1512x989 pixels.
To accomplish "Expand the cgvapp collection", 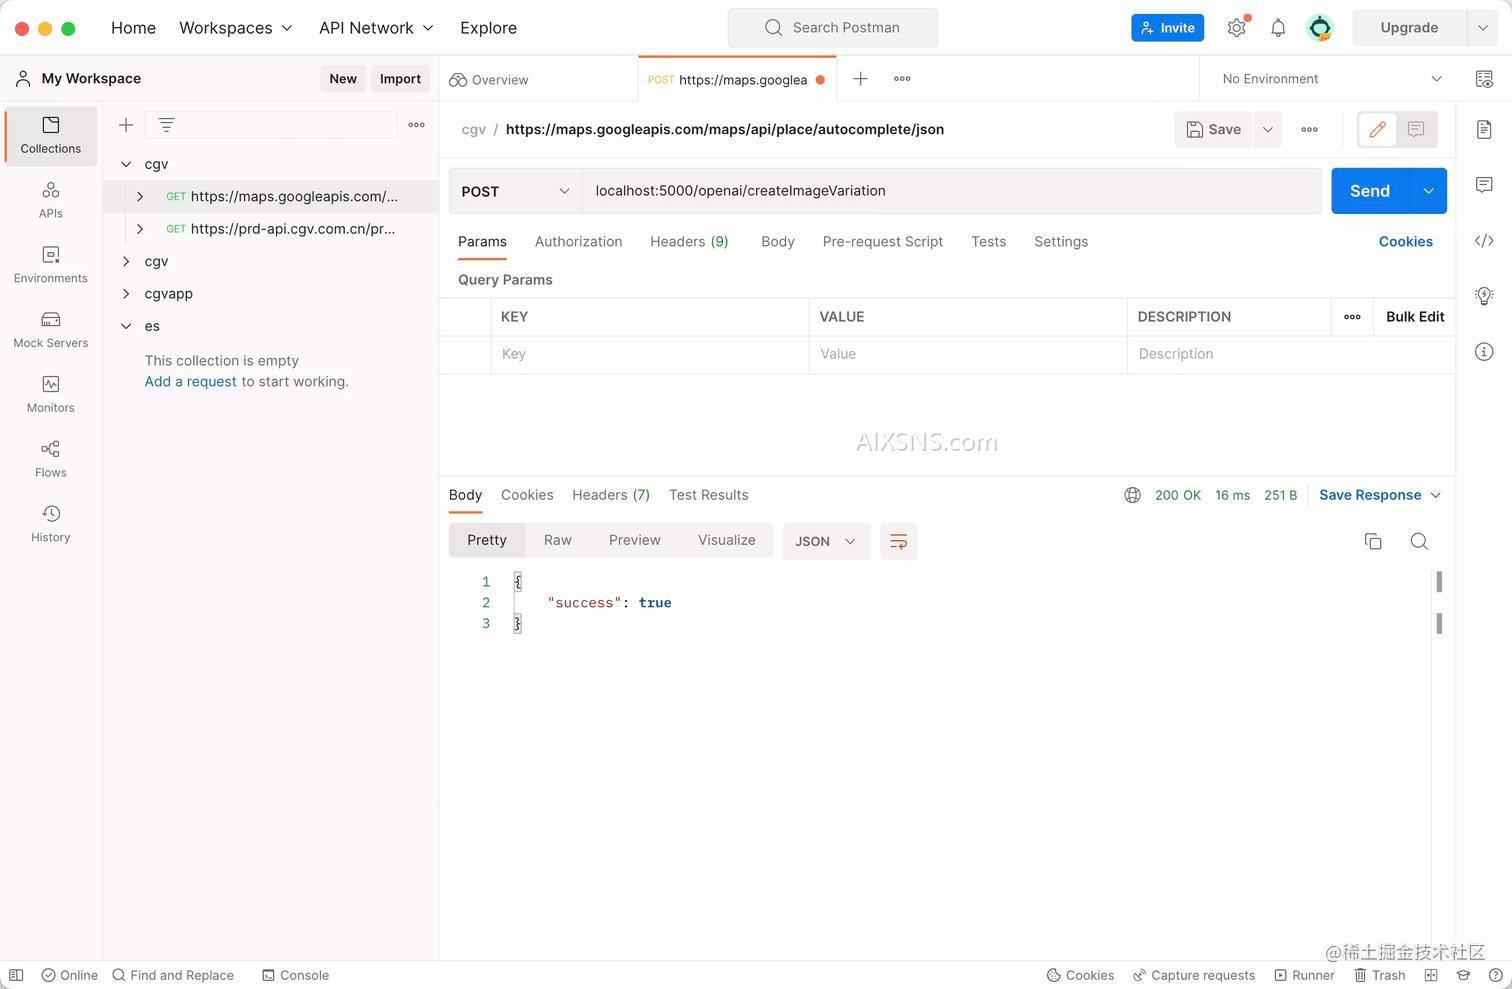I will (126, 294).
